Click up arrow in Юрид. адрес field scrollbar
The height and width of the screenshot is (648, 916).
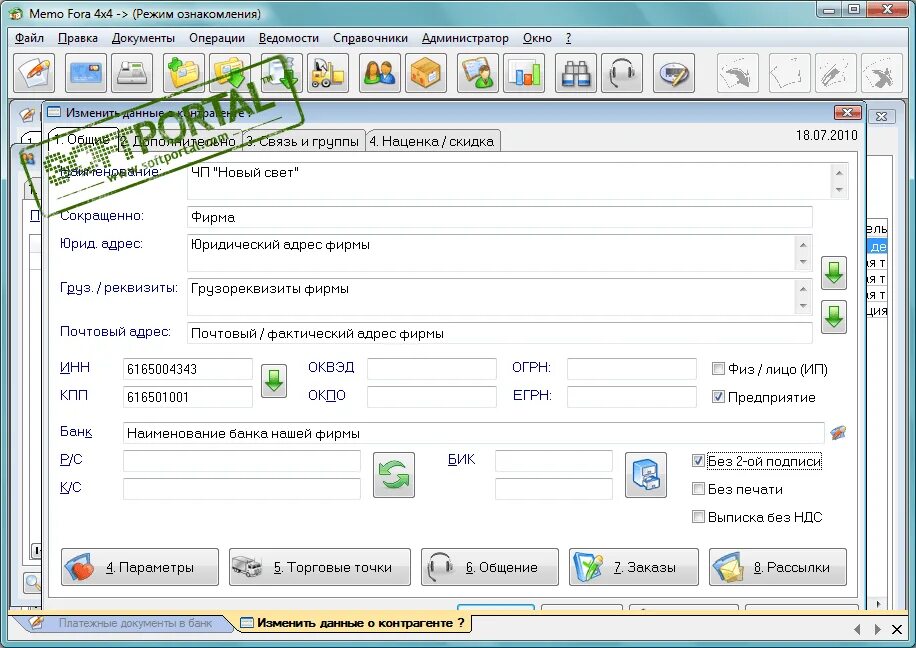(x=803, y=245)
